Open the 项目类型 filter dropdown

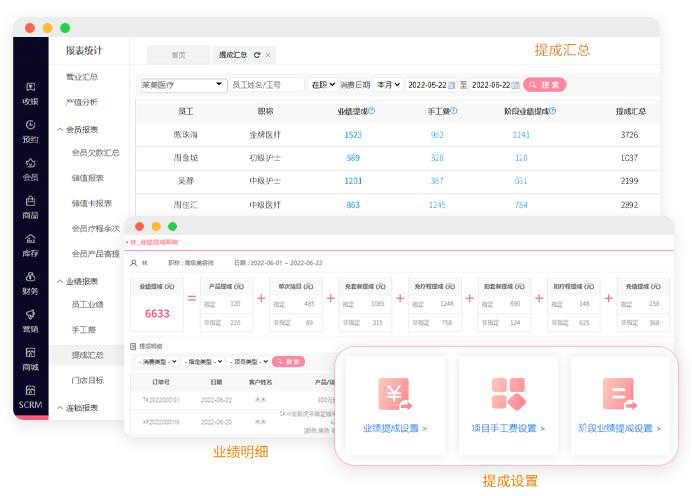click(x=249, y=362)
